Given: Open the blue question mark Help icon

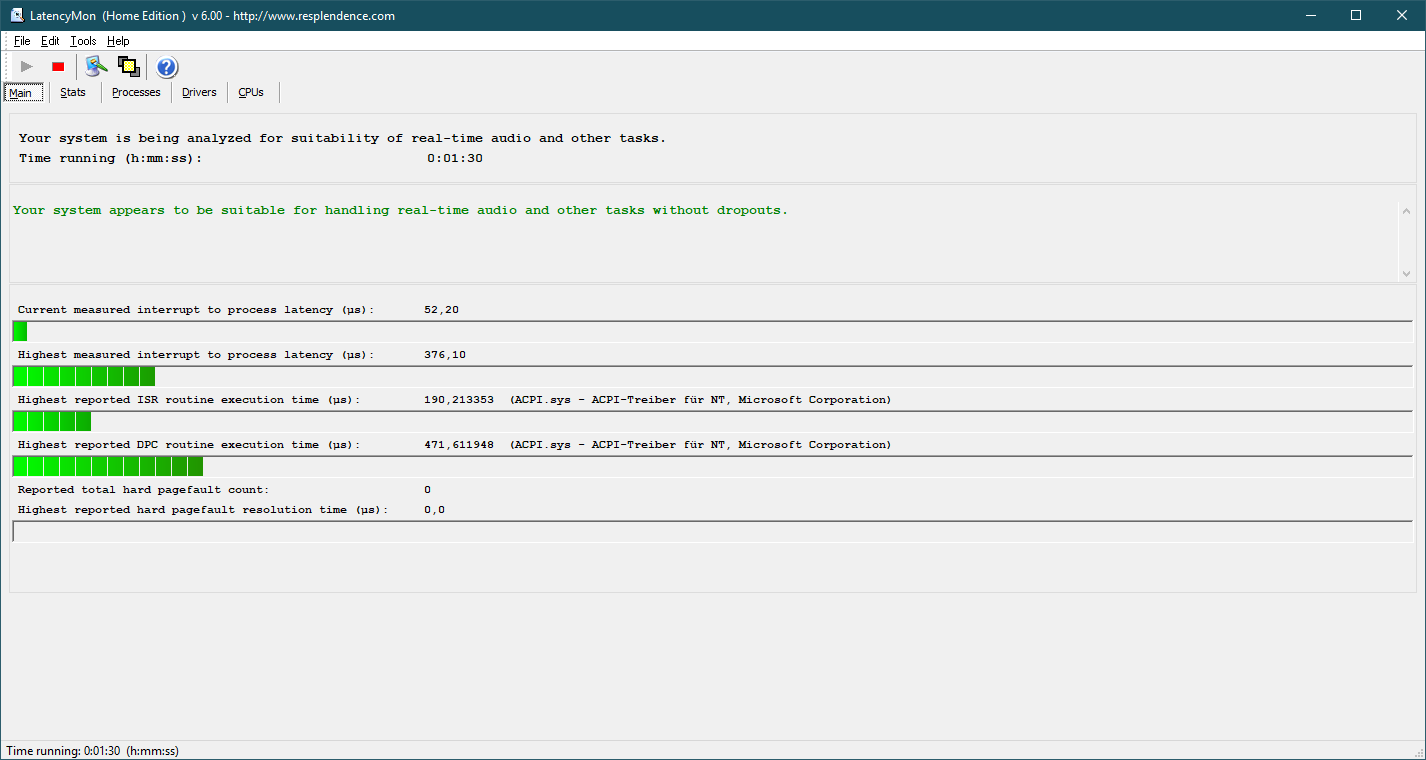Looking at the screenshot, I should [167, 67].
